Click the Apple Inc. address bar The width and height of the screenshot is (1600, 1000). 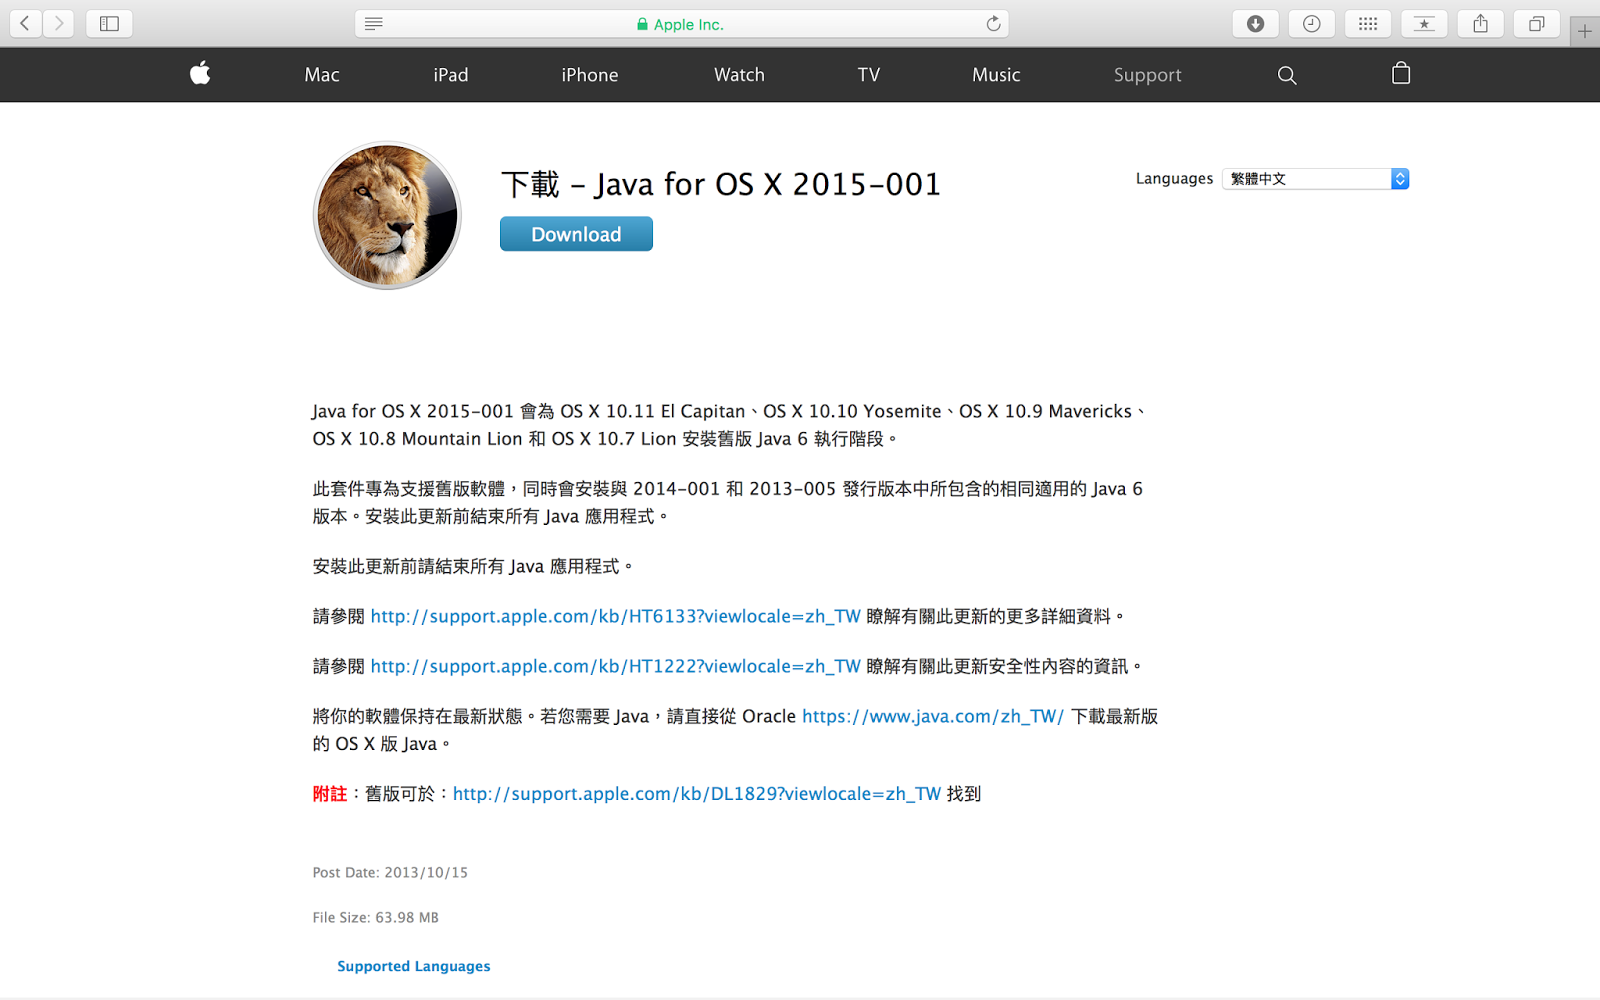point(682,24)
